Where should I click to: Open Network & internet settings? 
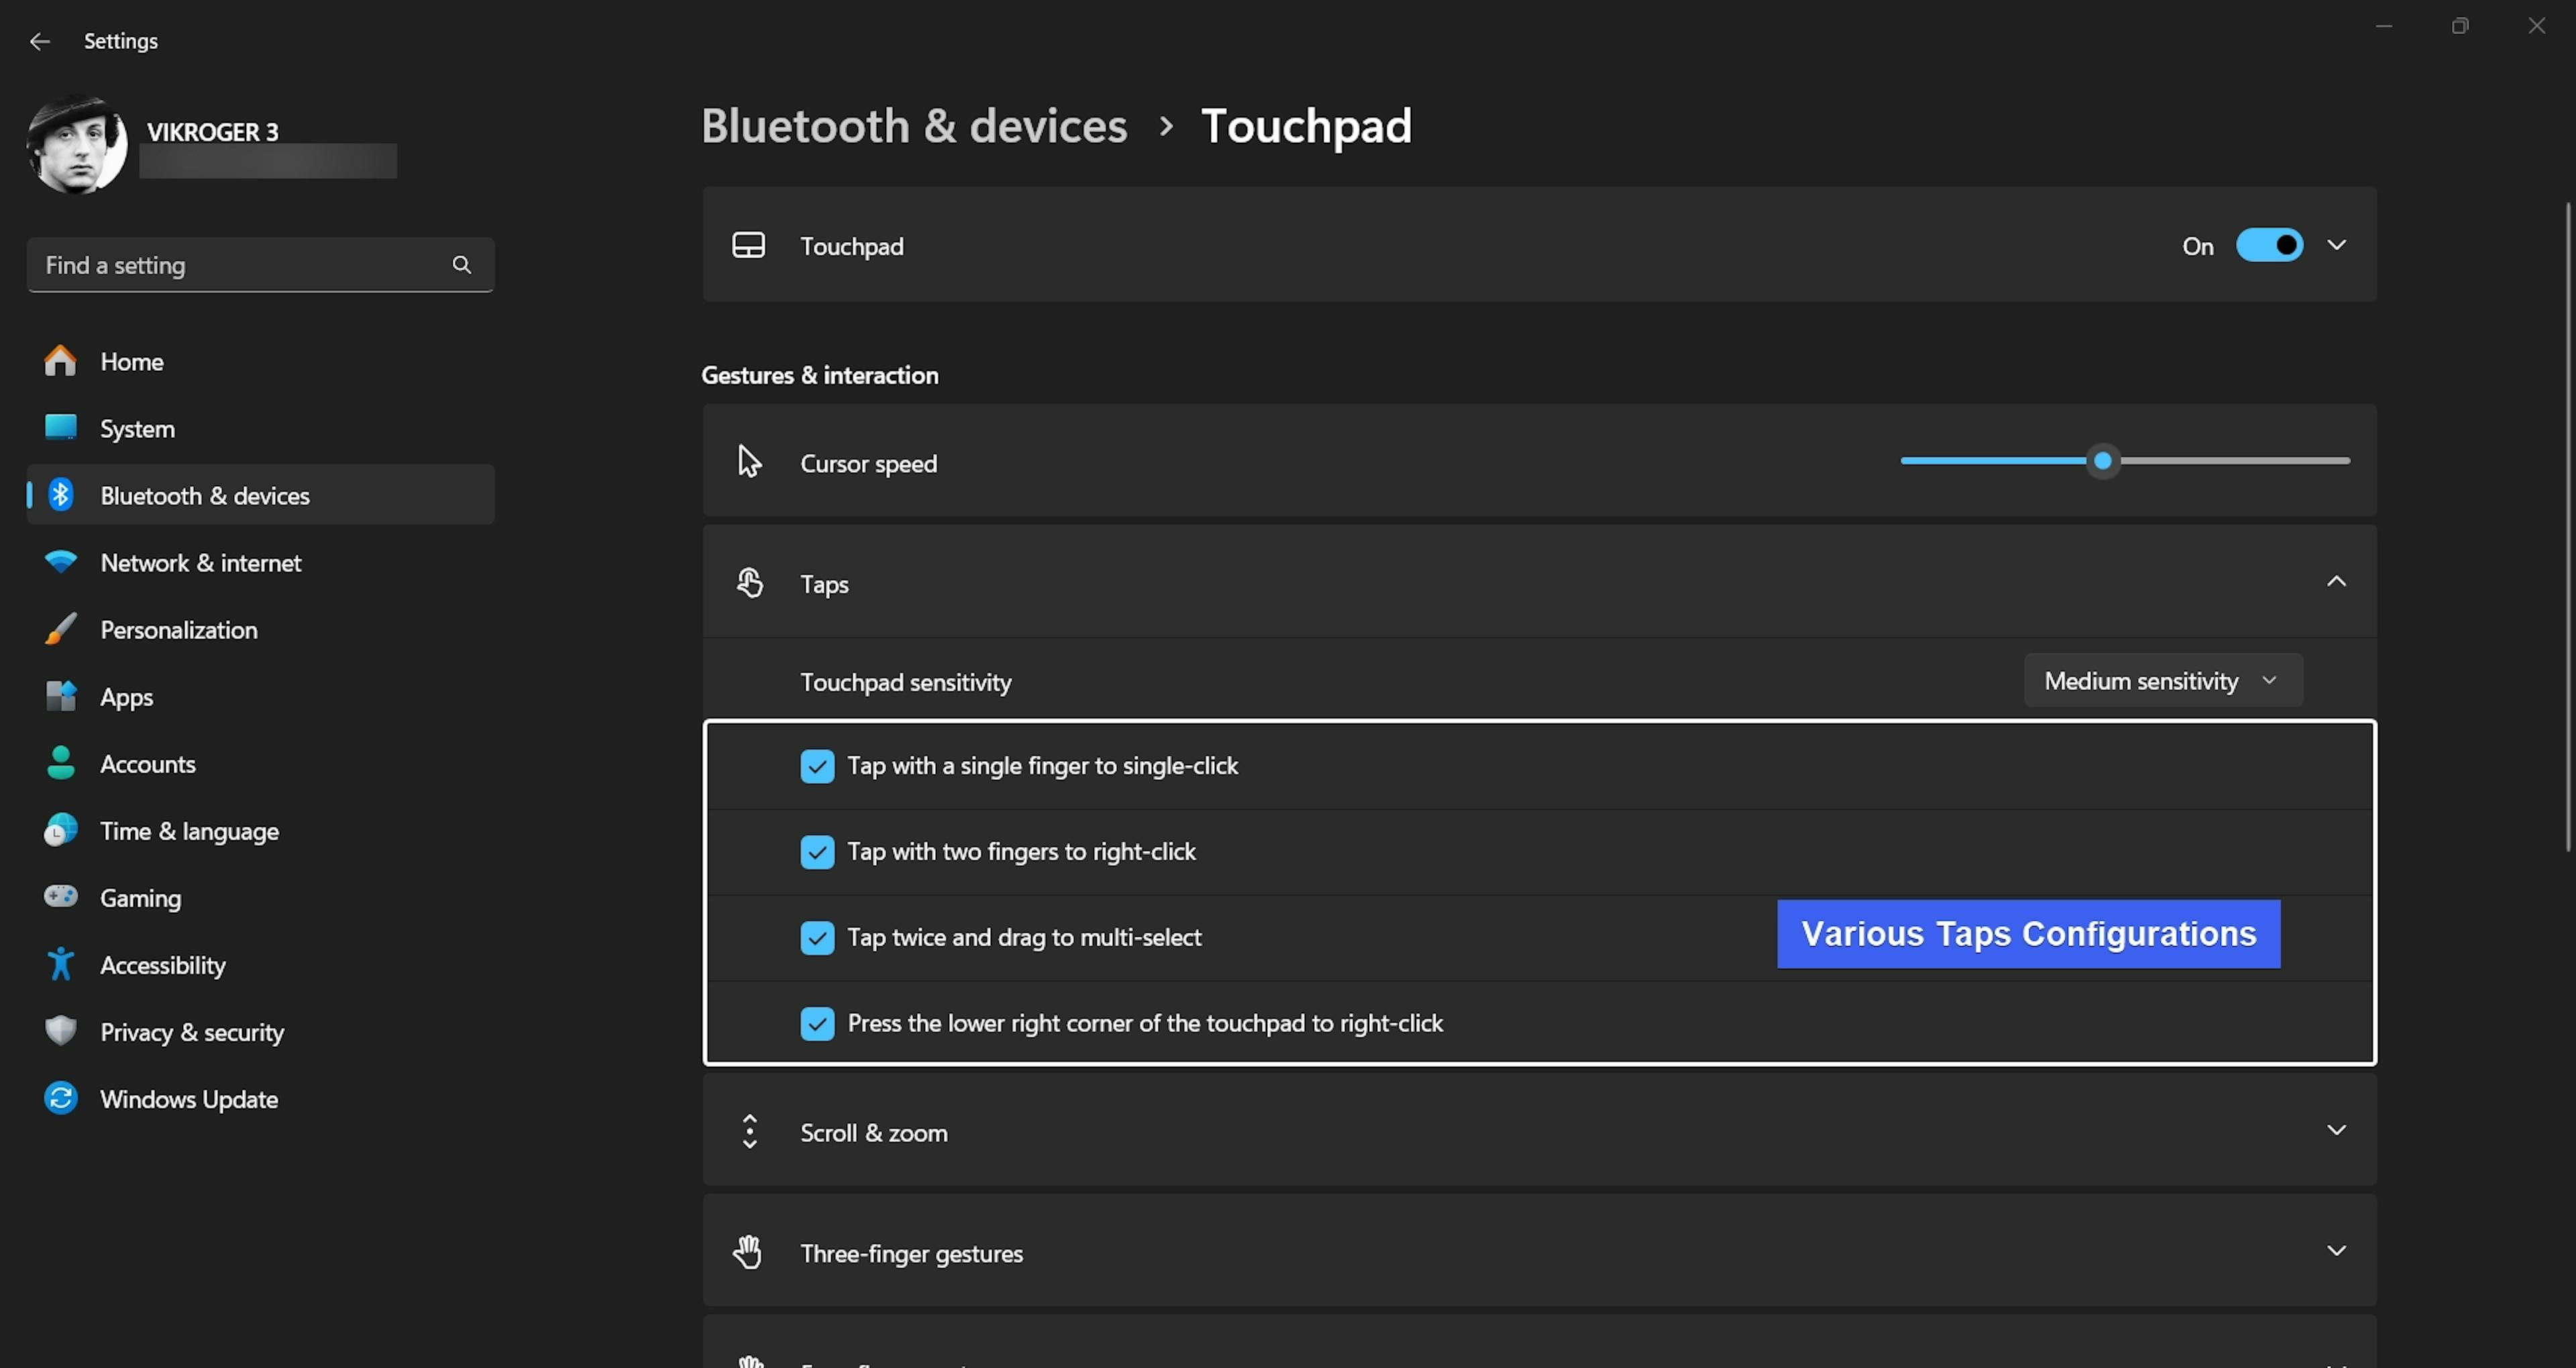(x=200, y=563)
